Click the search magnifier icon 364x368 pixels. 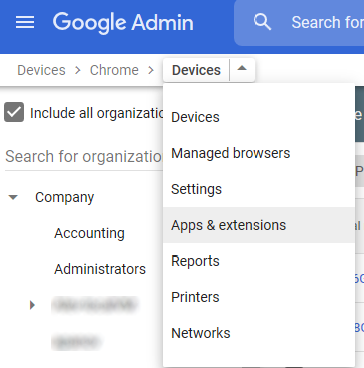click(262, 22)
